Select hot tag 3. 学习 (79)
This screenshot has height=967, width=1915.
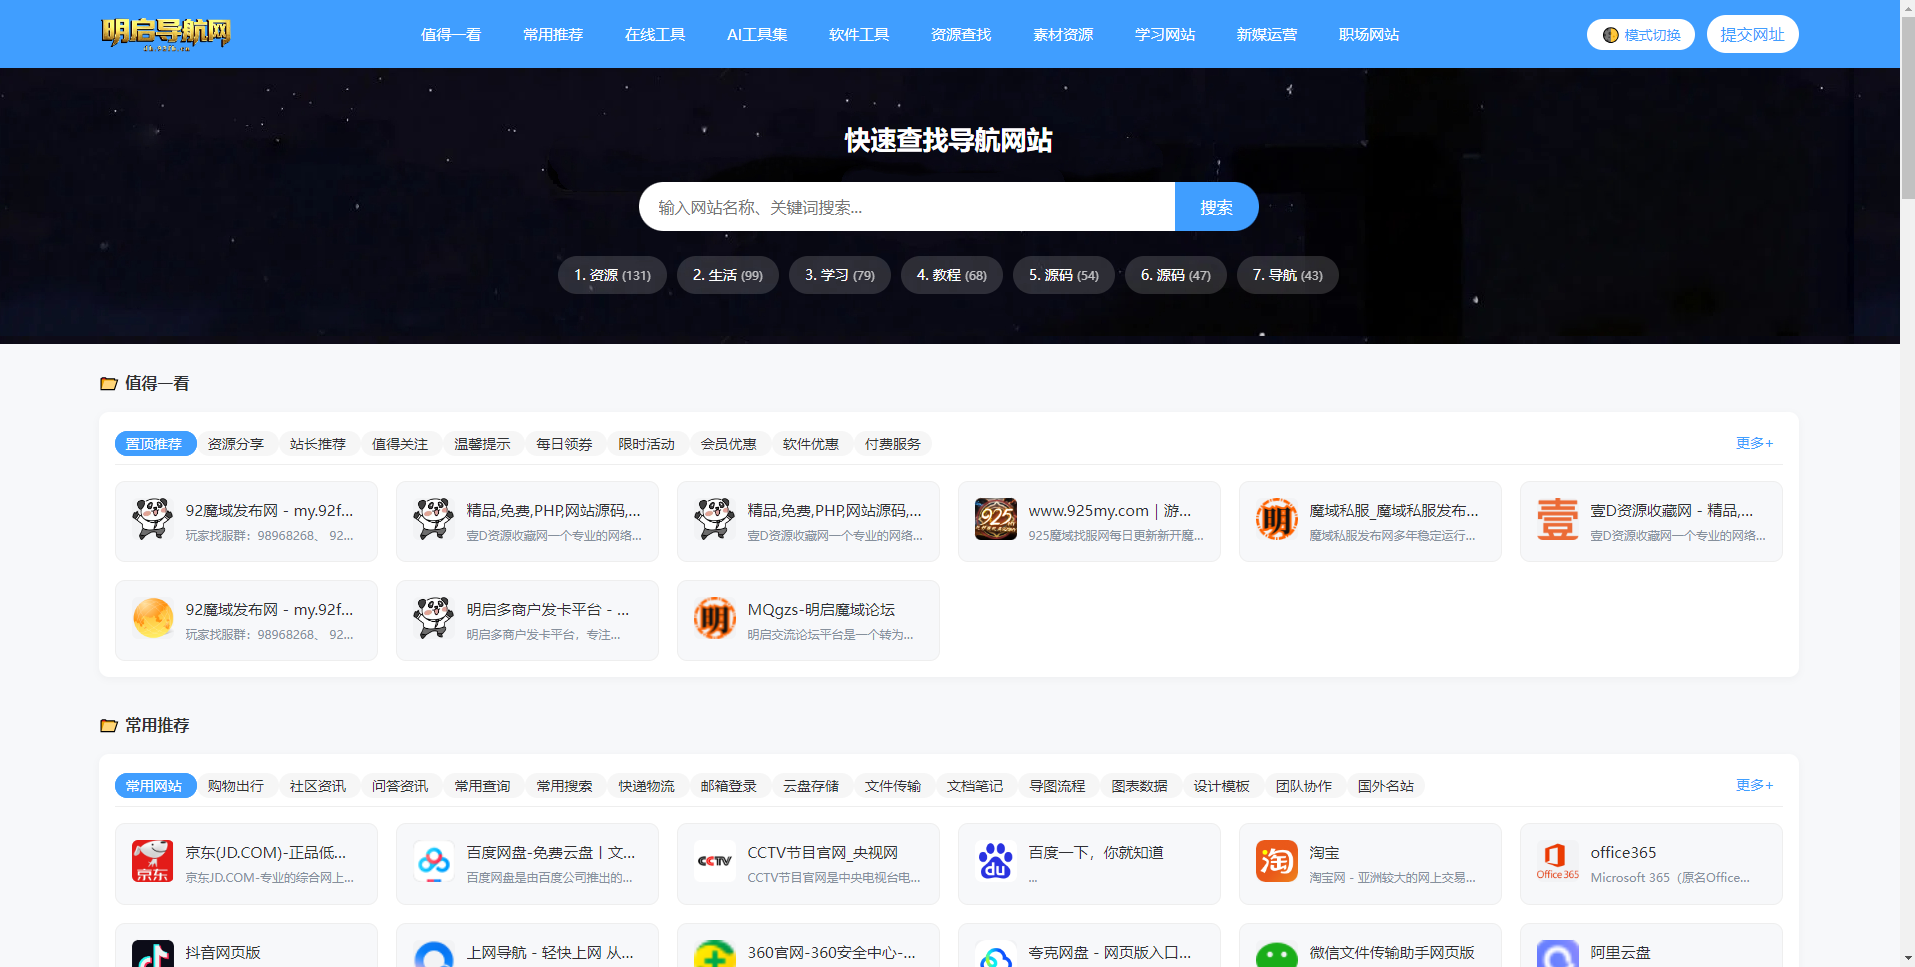(840, 275)
